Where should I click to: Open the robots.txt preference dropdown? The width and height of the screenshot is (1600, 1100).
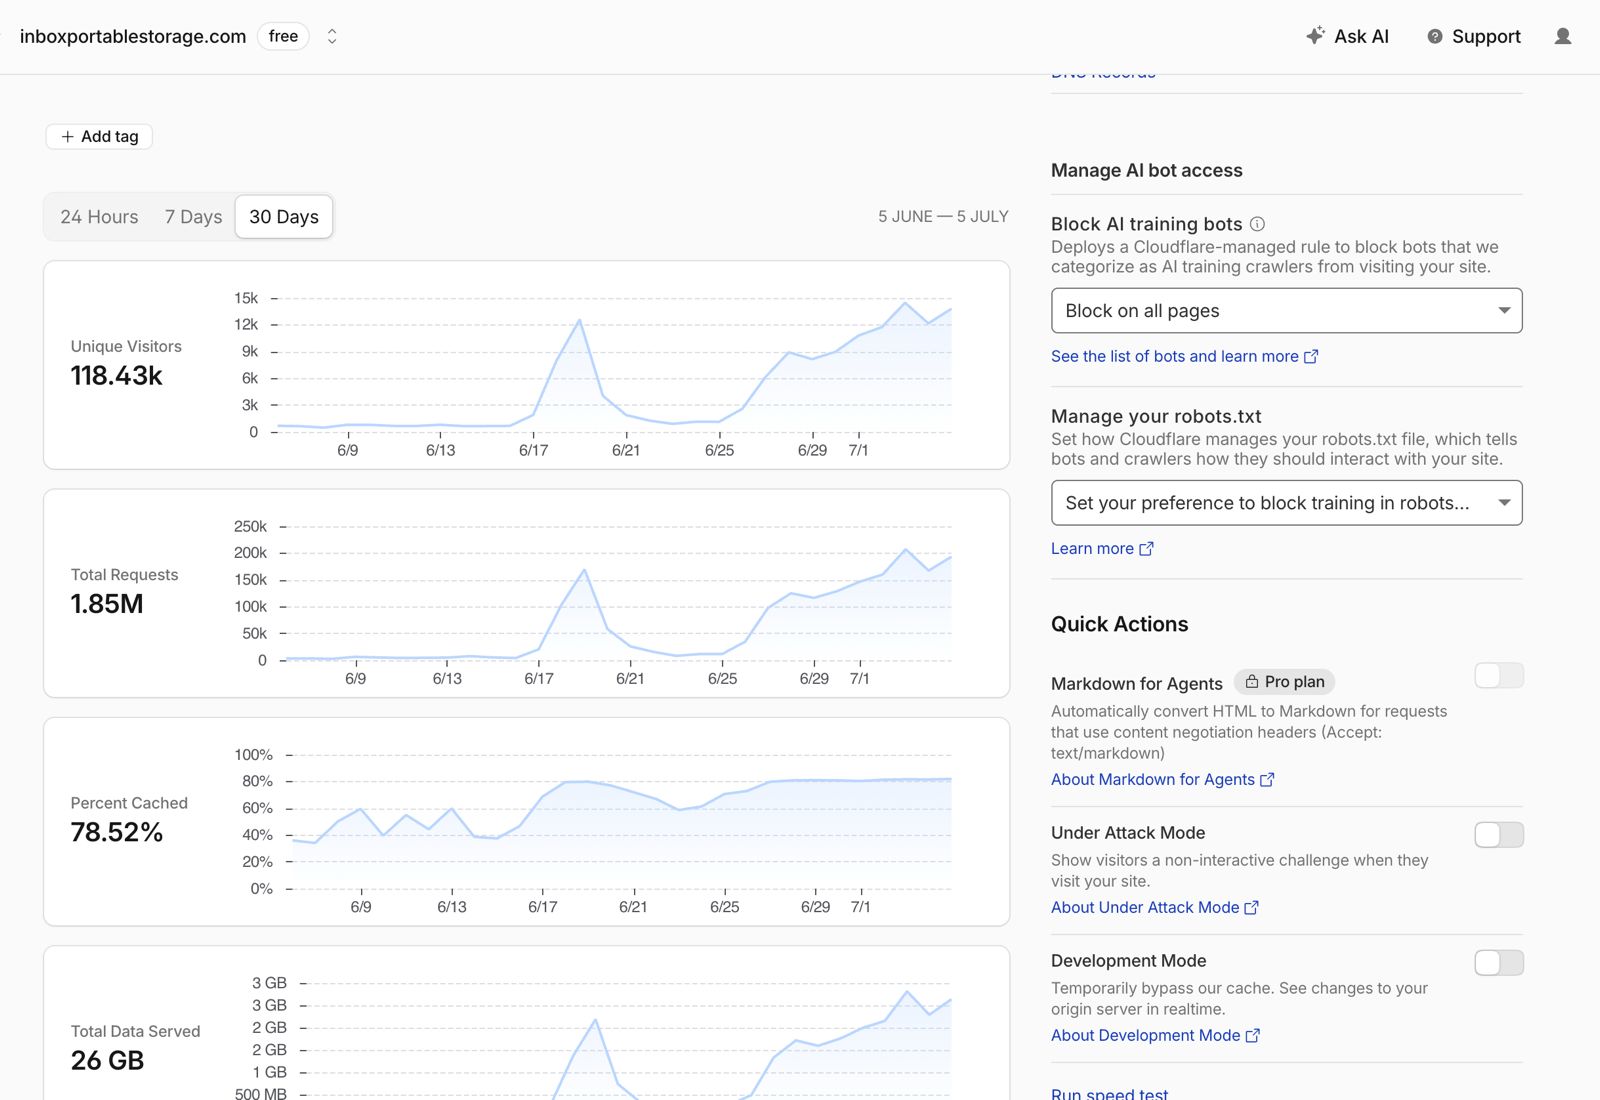tap(1286, 503)
